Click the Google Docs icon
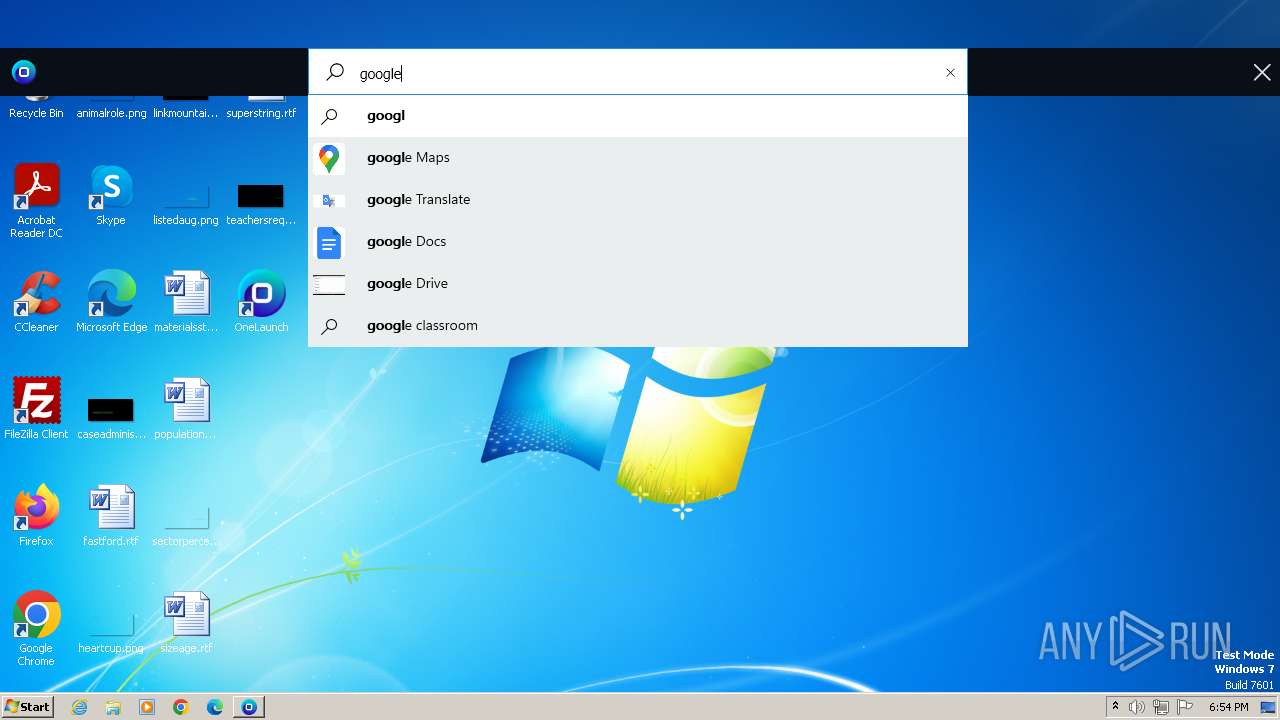Screen dimensions: 1280x720 [329, 242]
